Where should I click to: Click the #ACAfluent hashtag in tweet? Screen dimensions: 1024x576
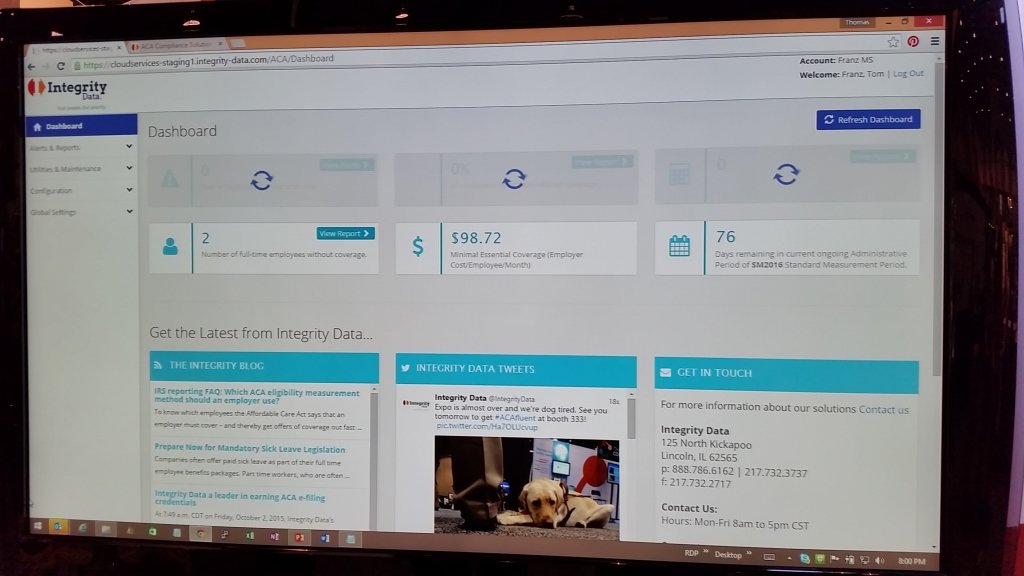515,417
